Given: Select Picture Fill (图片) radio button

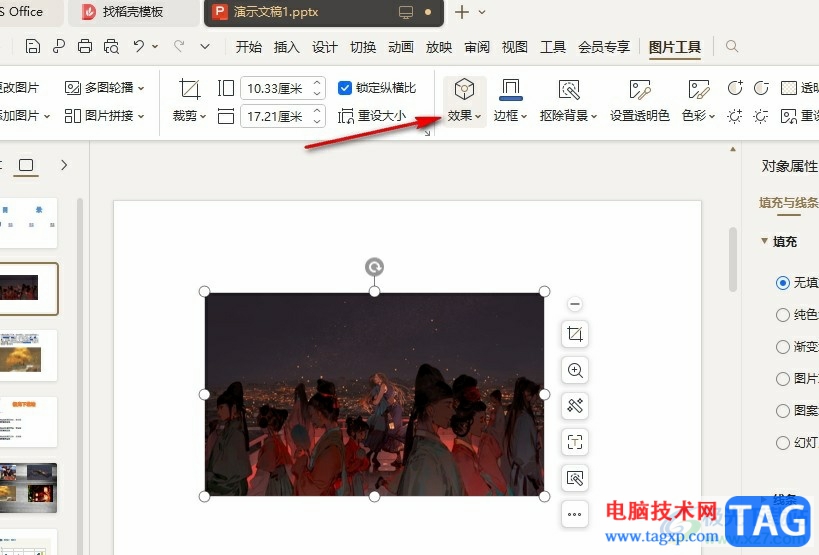Looking at the screenshot, I should click(x=782, y=379).
